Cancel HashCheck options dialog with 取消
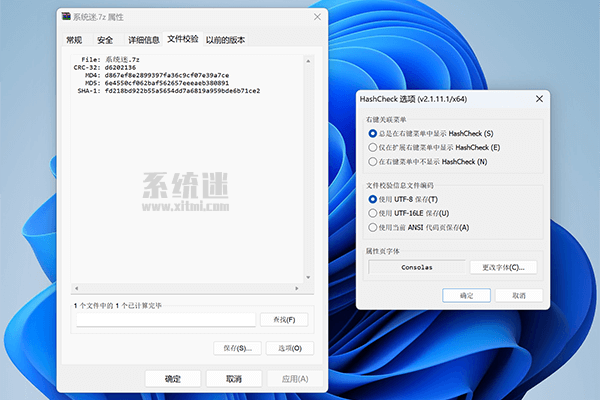This screenshot has height=400, width=600. click(519, 296)
